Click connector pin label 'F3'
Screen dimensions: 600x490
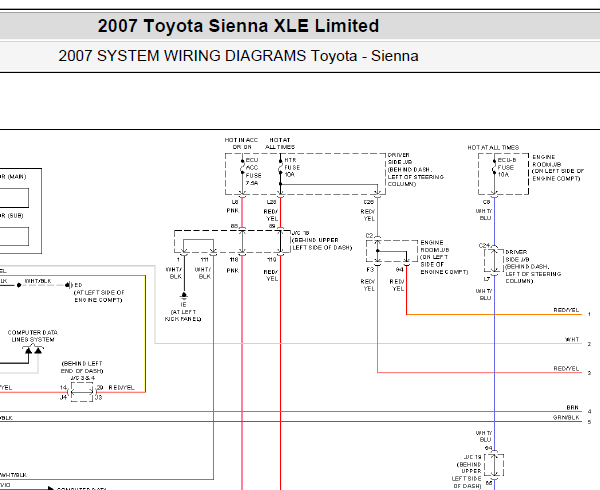(370, 270)
